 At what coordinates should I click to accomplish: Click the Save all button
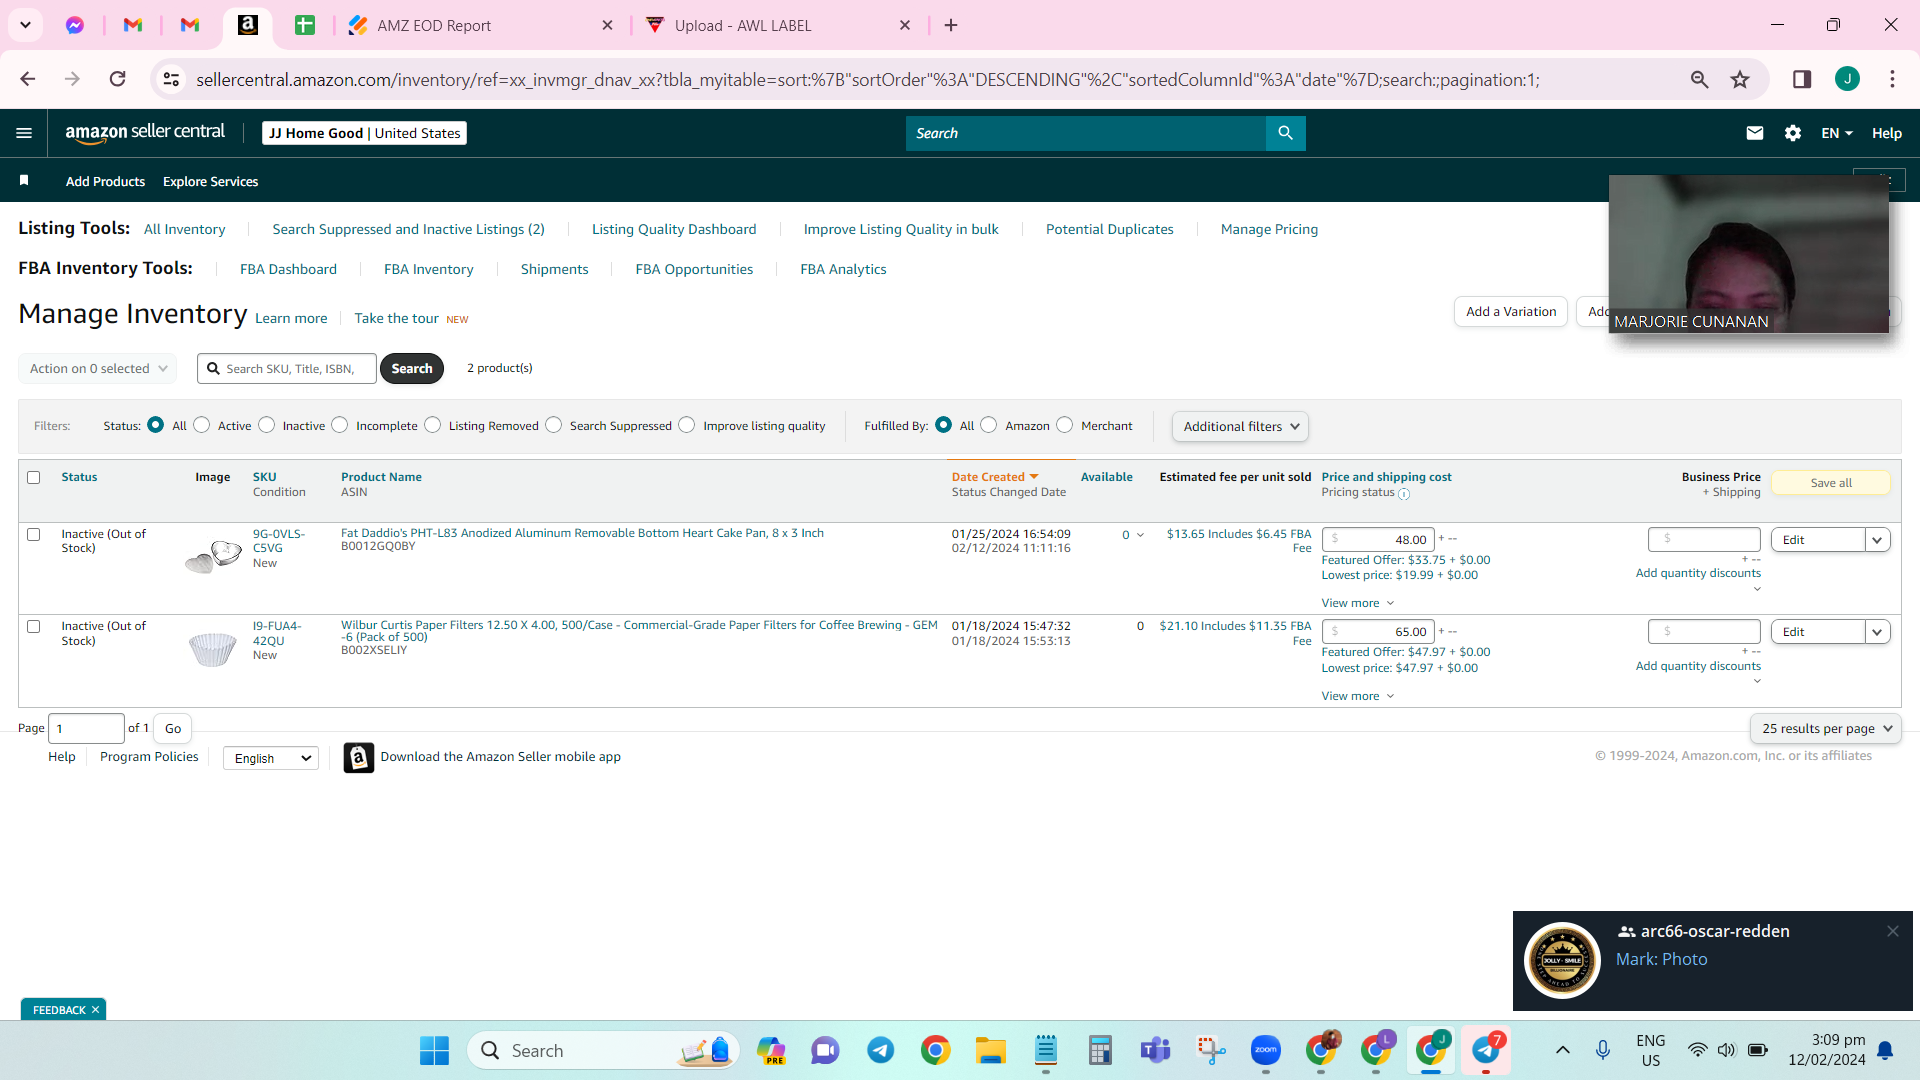[x=1831, y=483]
